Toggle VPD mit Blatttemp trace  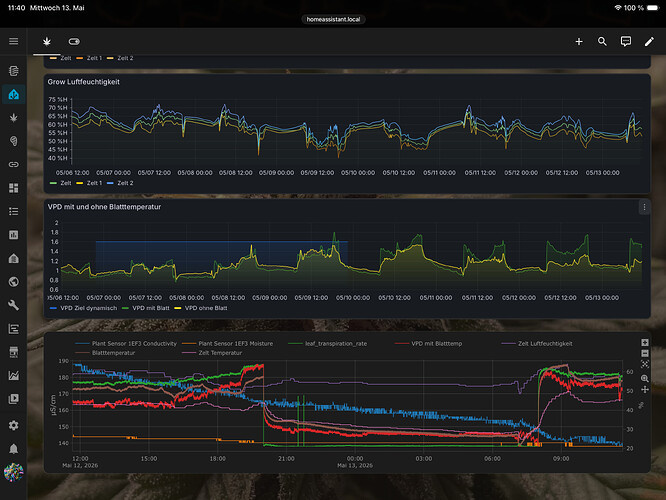tap(428, 344)
